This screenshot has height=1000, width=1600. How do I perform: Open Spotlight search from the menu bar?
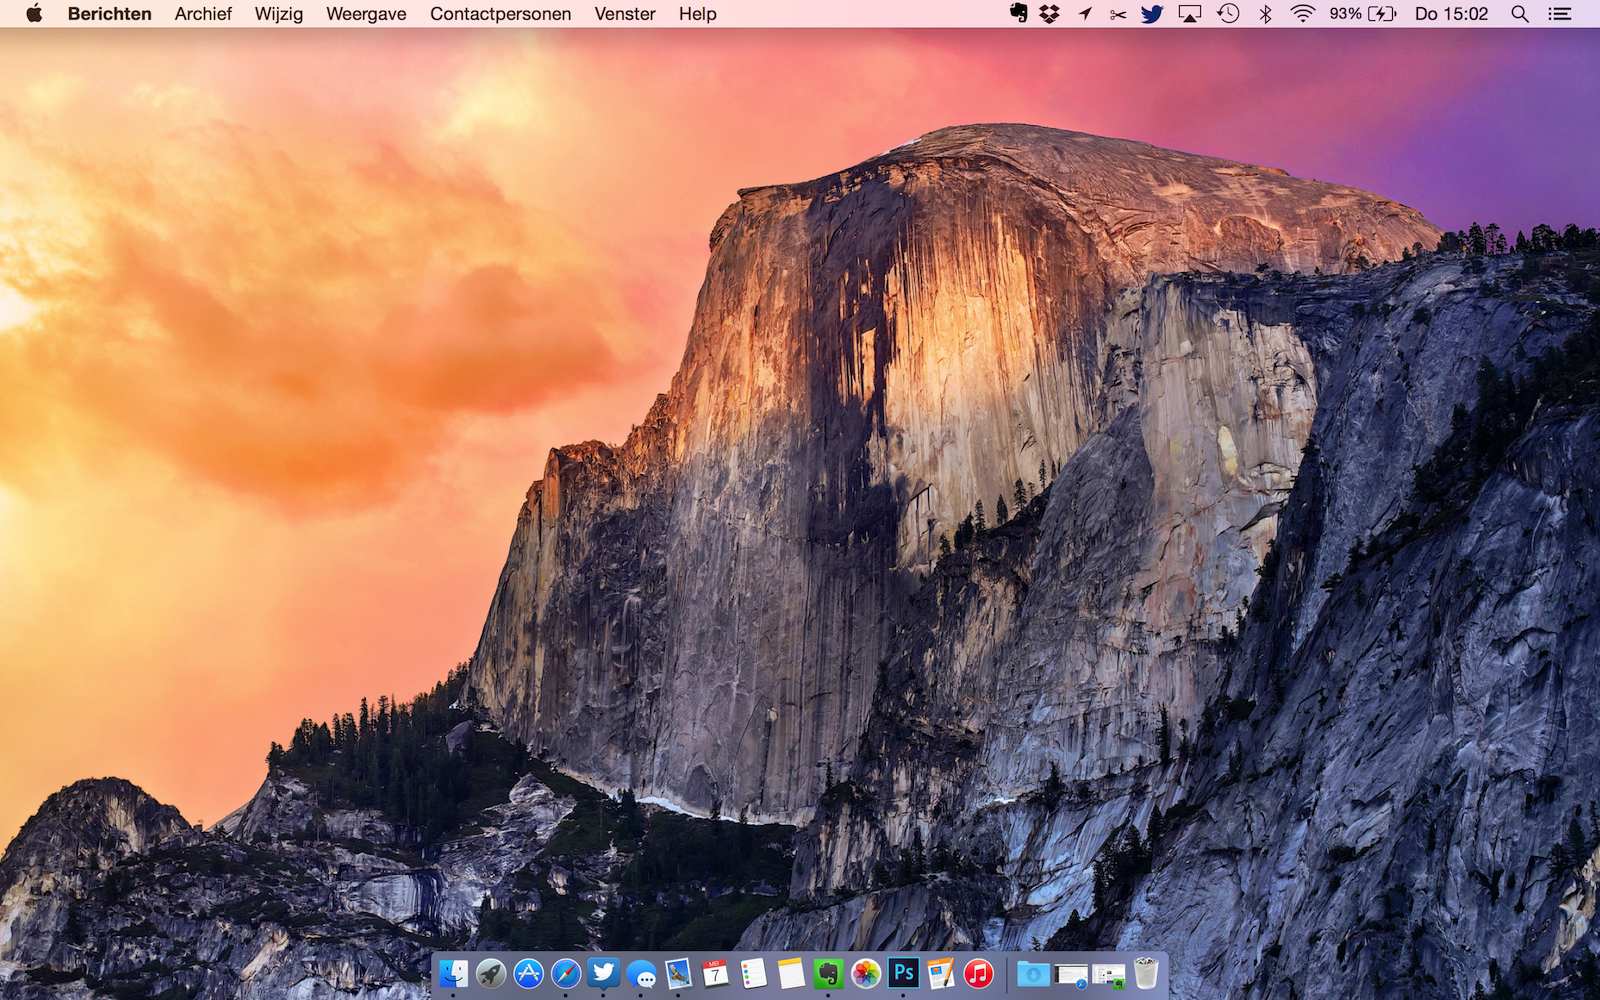click(1520, 14)
